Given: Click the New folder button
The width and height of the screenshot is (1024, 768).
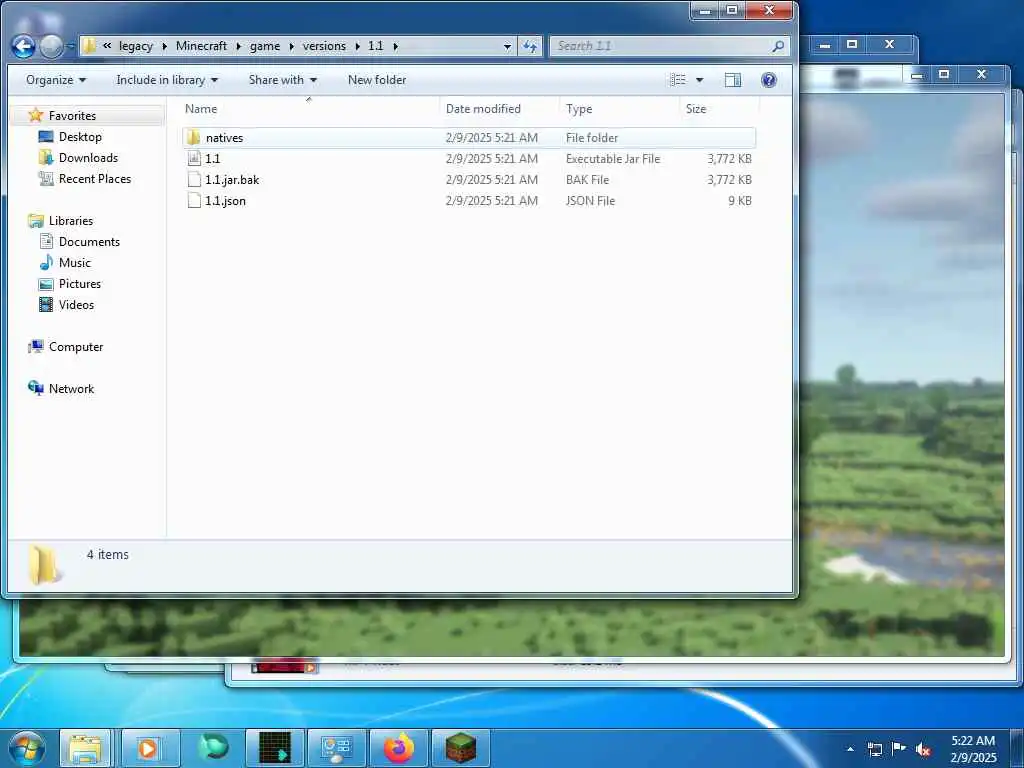Looking at the screenshot, I should [377, 80].
